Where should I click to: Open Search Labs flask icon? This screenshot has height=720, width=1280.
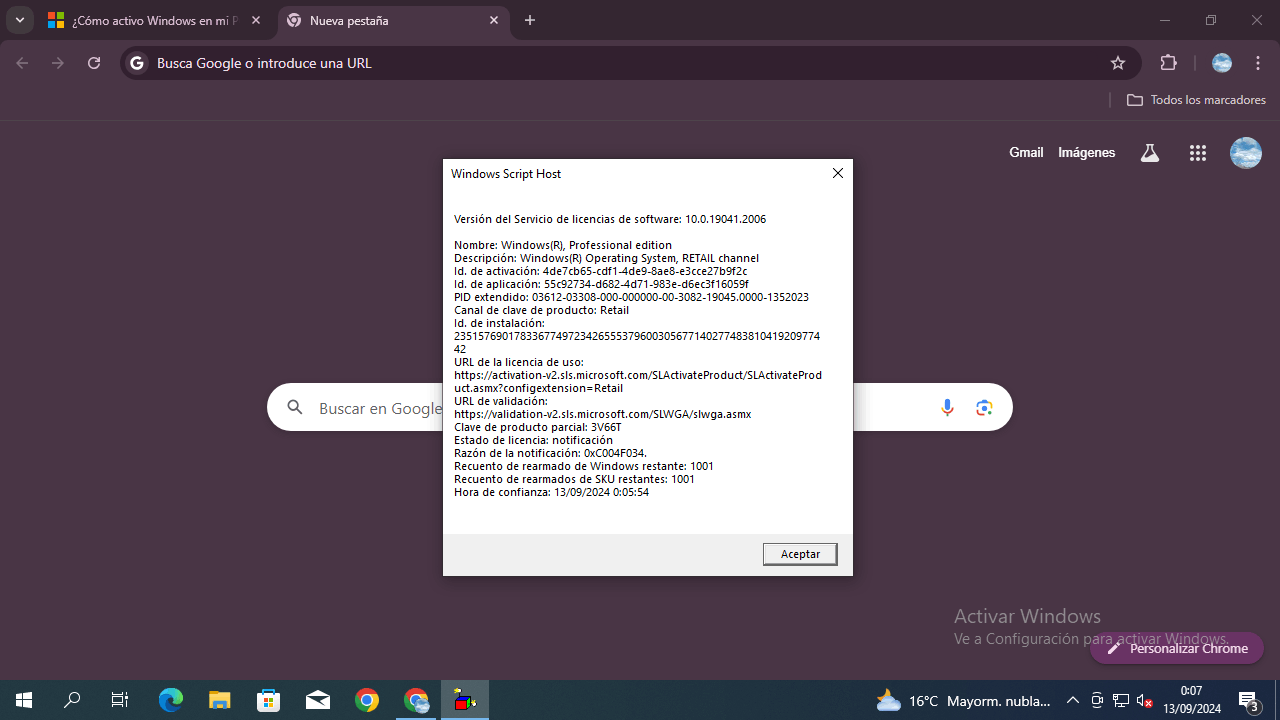tap(1150, 153)
